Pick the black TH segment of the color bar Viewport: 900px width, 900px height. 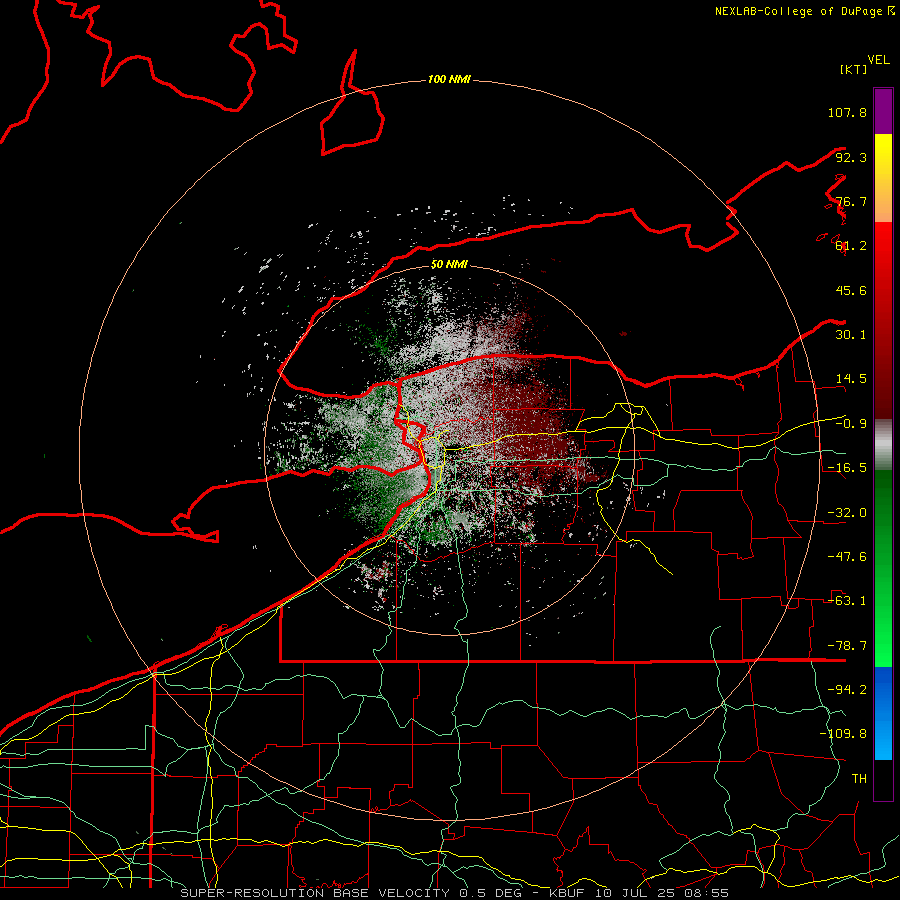tap(883, 779)
